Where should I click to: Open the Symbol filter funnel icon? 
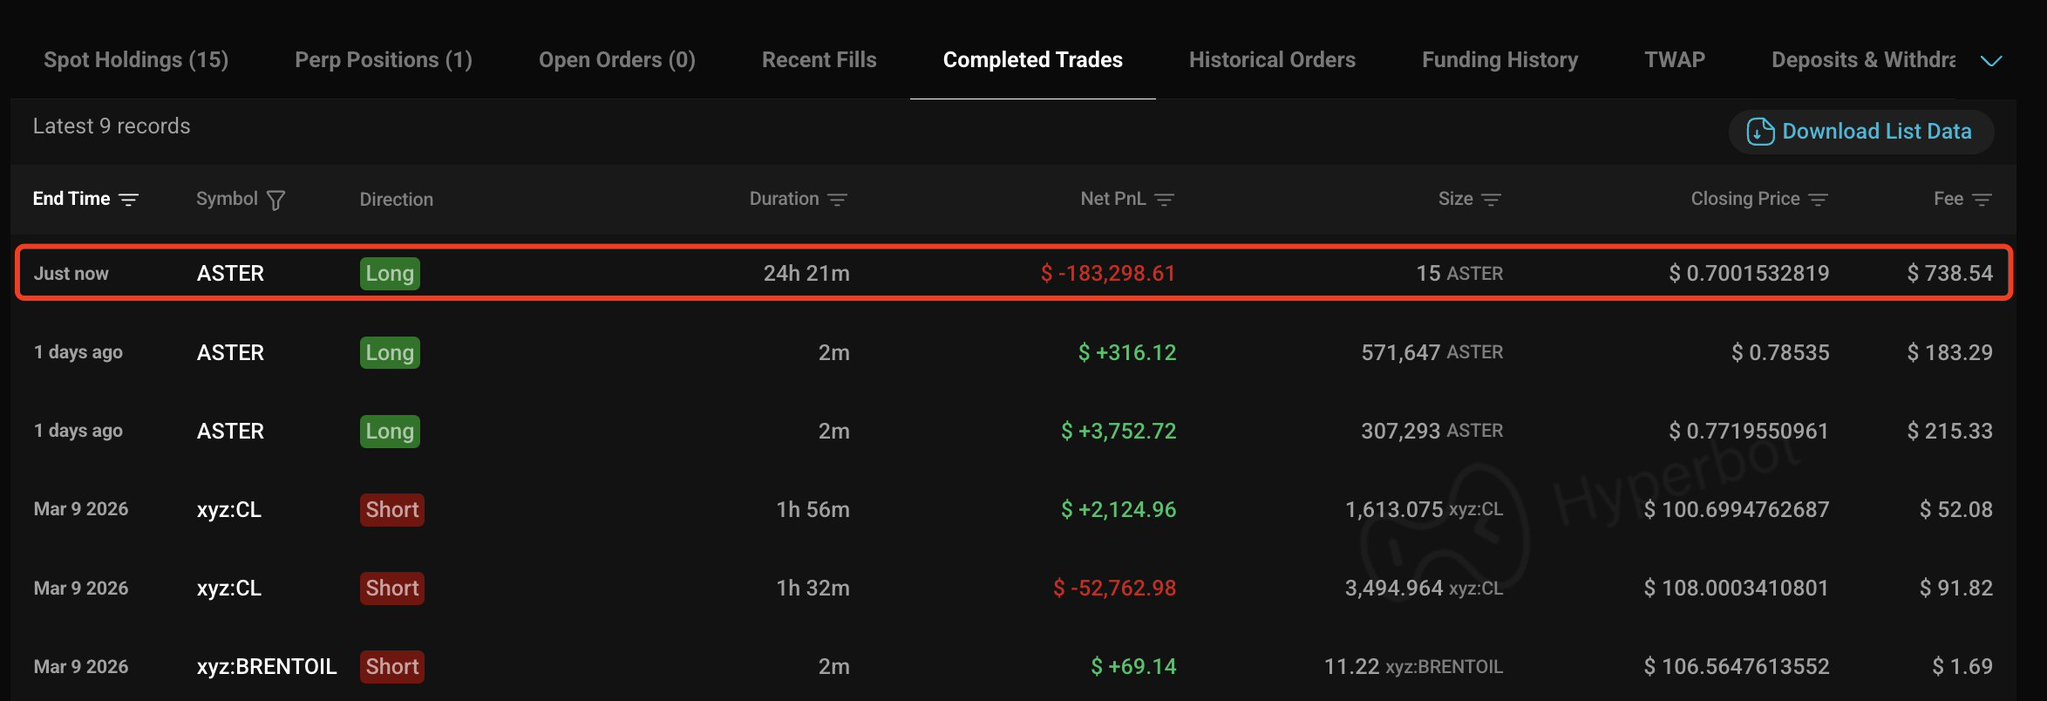[276, 200]
